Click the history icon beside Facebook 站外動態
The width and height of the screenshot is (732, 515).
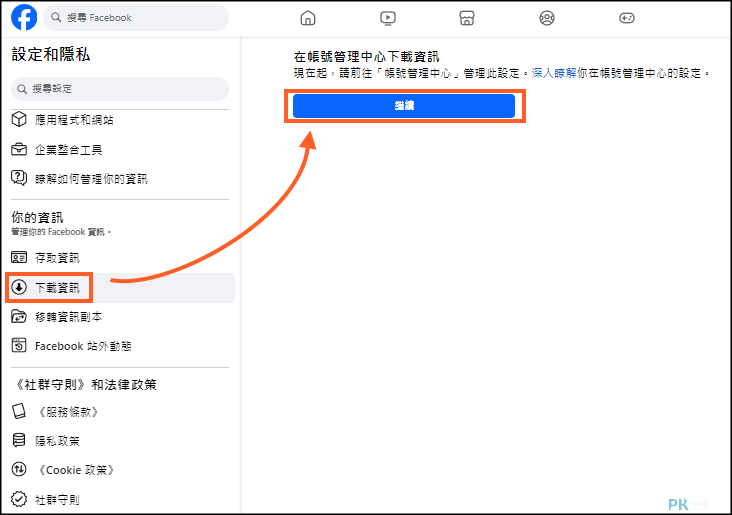pos(19,346)
